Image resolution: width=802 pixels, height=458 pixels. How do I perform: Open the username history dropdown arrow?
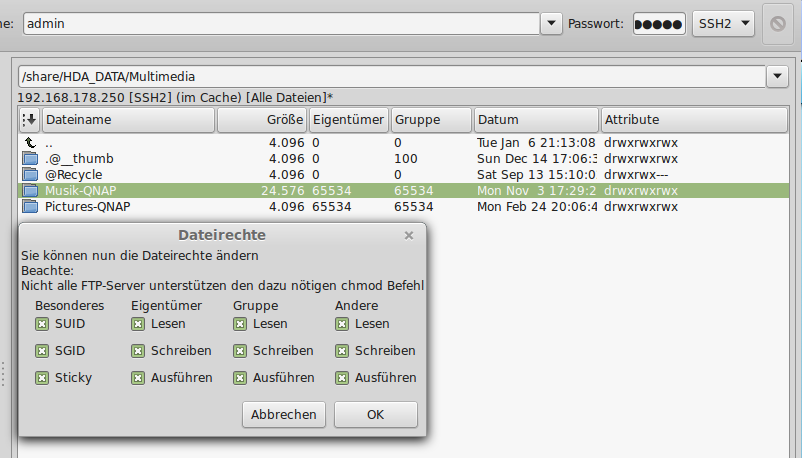[x=551, y=23]
